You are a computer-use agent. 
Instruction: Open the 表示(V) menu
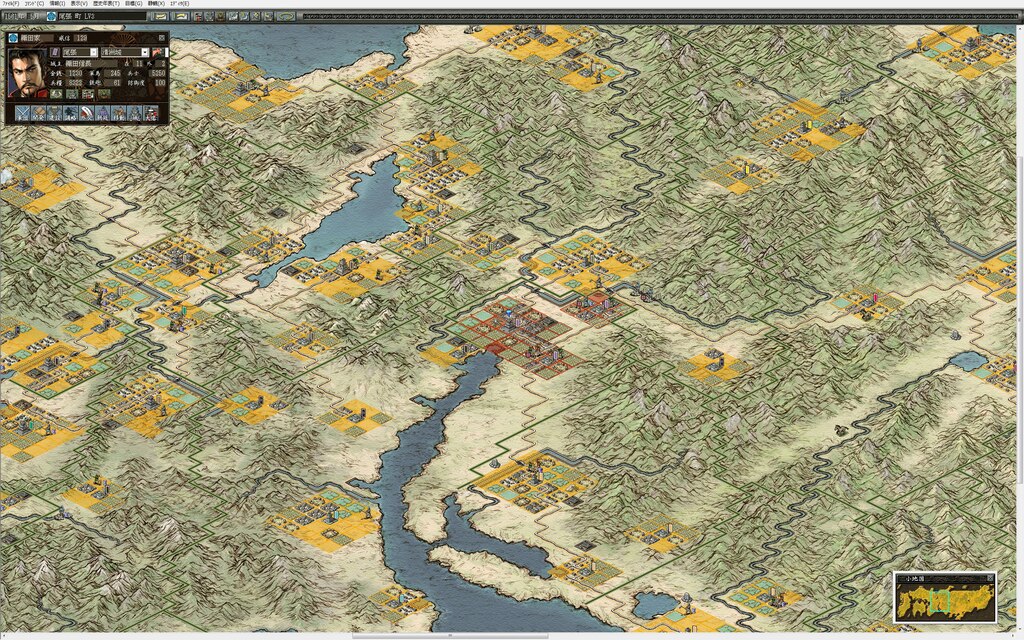point(79,3)
